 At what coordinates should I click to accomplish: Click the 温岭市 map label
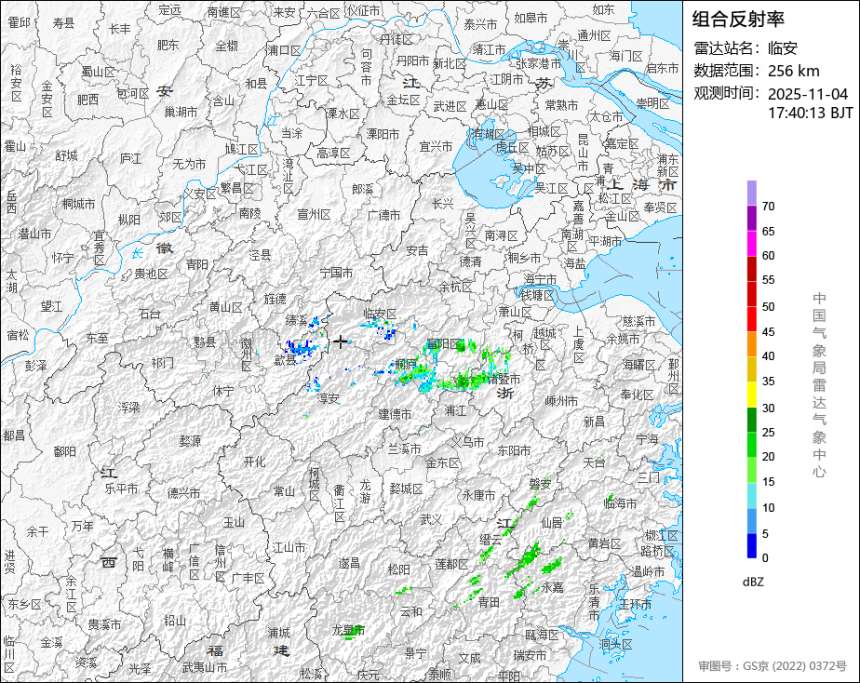pos(648,571)
